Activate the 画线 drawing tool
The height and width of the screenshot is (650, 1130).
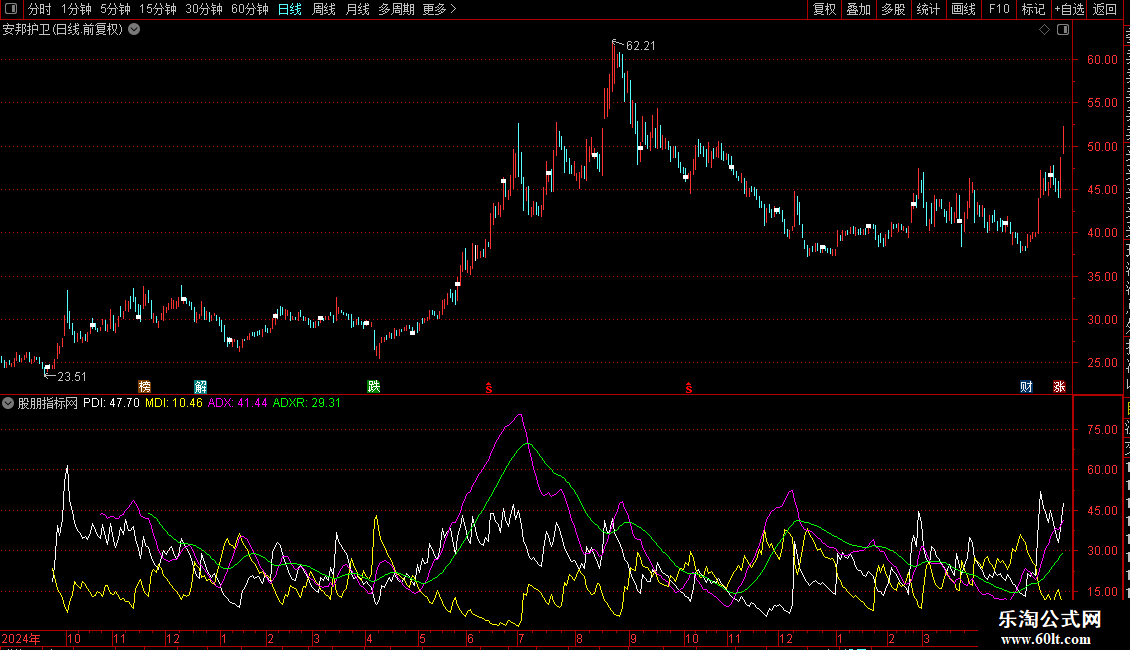[963, 9]
